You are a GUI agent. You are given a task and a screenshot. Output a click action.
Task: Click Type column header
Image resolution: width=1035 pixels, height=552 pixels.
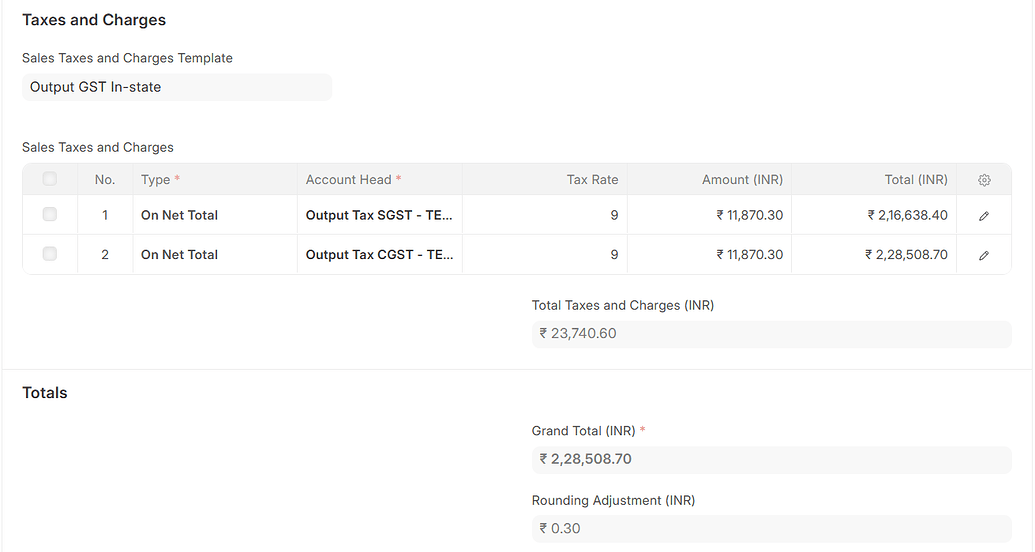pyautogui.click(x=215, y=180)
